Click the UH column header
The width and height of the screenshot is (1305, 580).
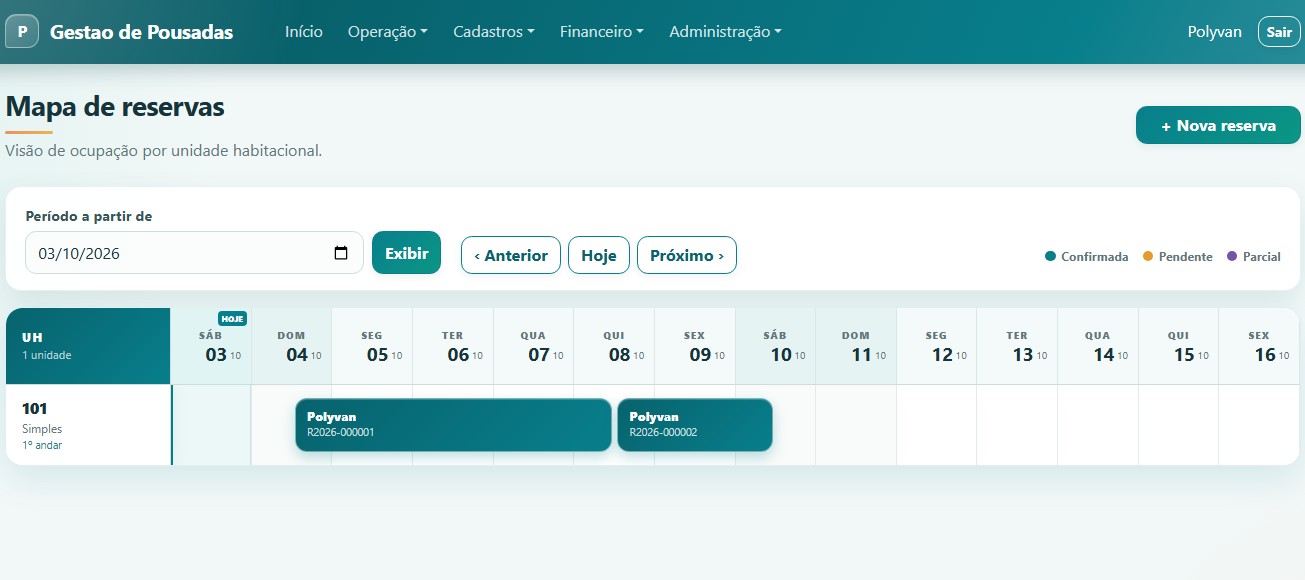click(88, 346)
